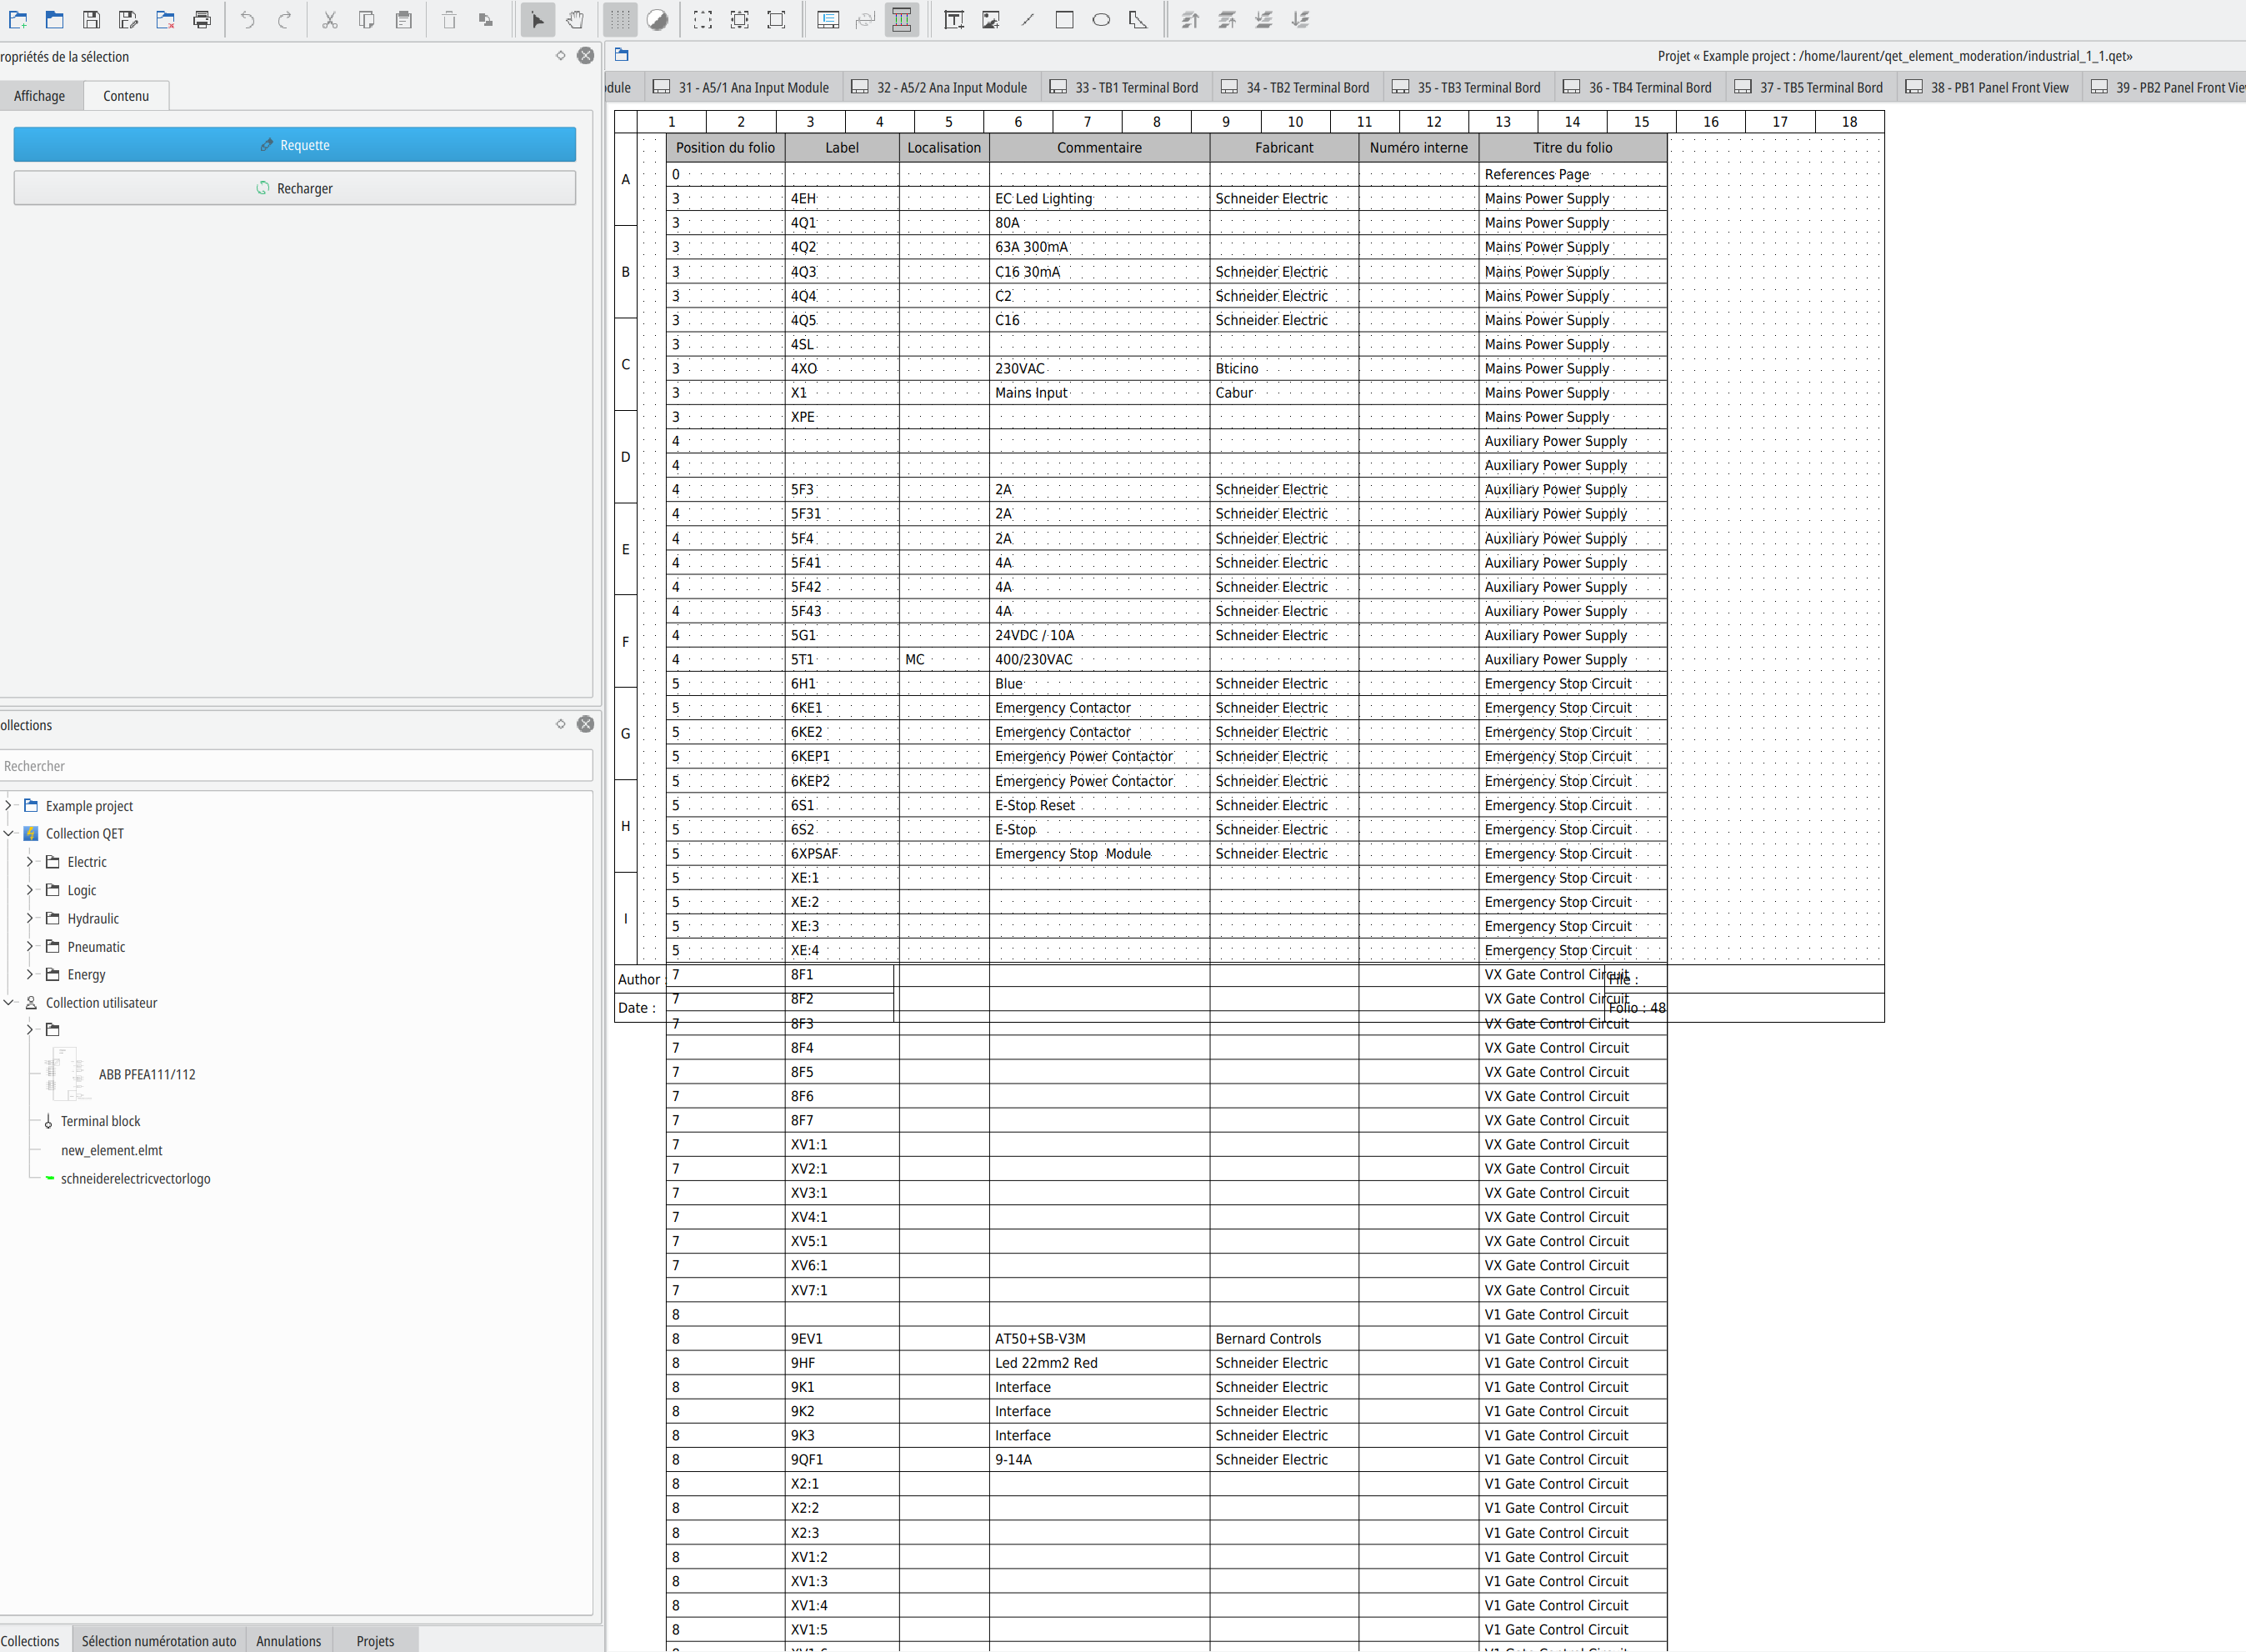Select the line drawing tool
The height and width of the screenshot is (1652, 2246).
1027,19
